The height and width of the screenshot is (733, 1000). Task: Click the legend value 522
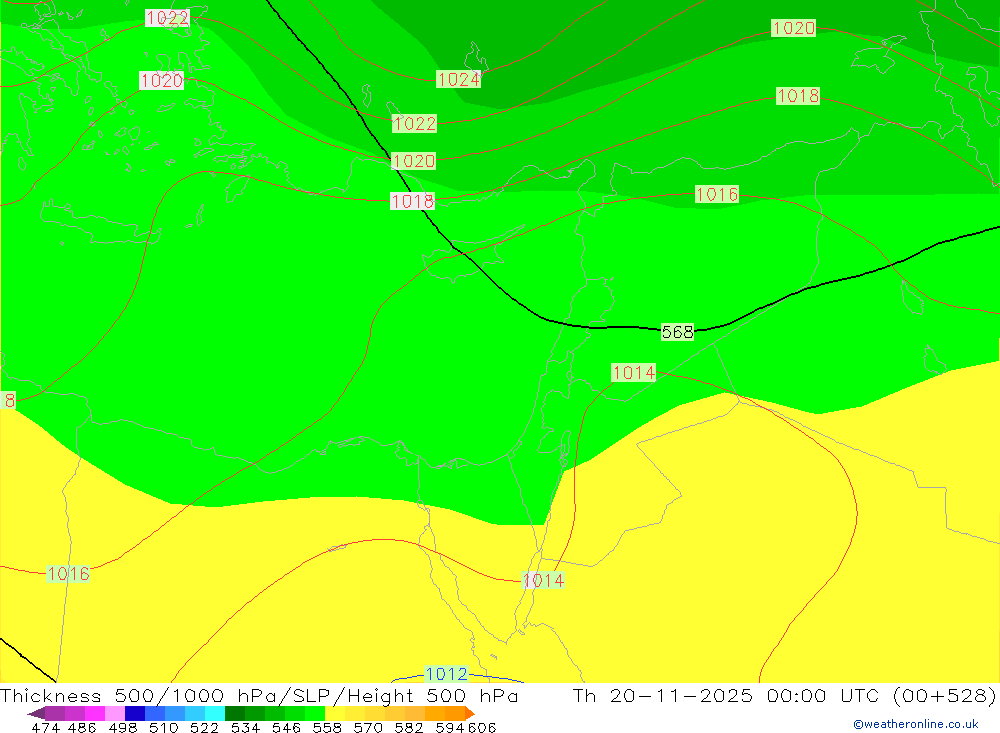204,727
